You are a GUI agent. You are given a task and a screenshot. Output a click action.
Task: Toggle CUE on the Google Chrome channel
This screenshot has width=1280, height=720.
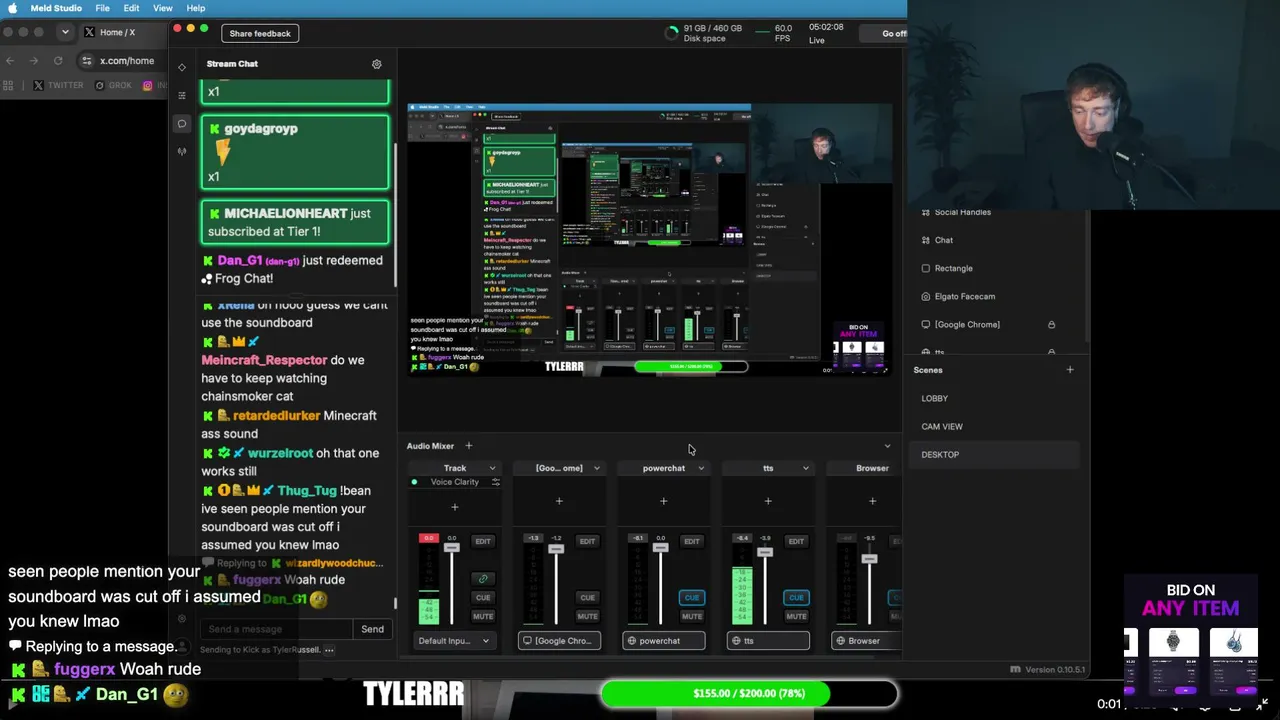click(x=587, y=598)
